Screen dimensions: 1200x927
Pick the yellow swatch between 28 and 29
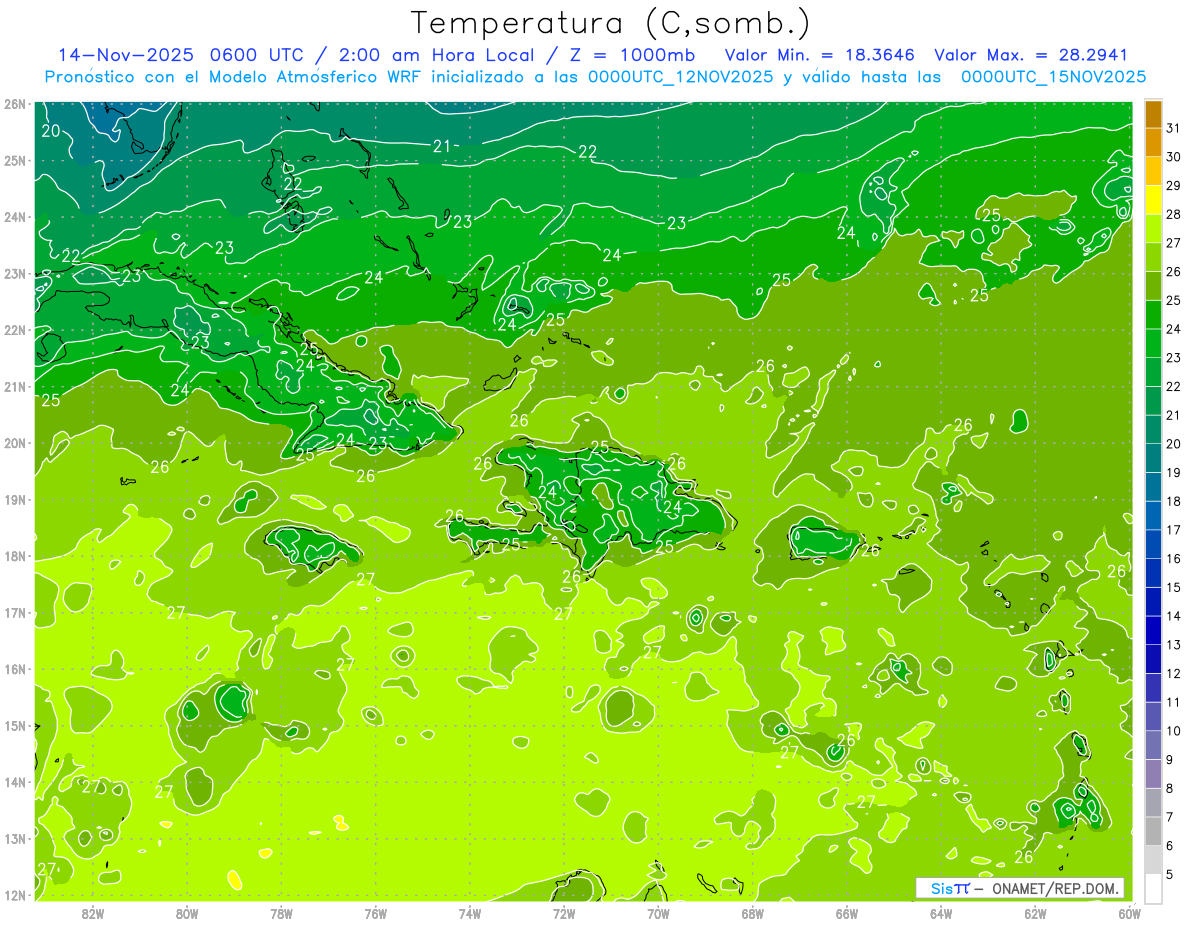[x=1153, y=199]
